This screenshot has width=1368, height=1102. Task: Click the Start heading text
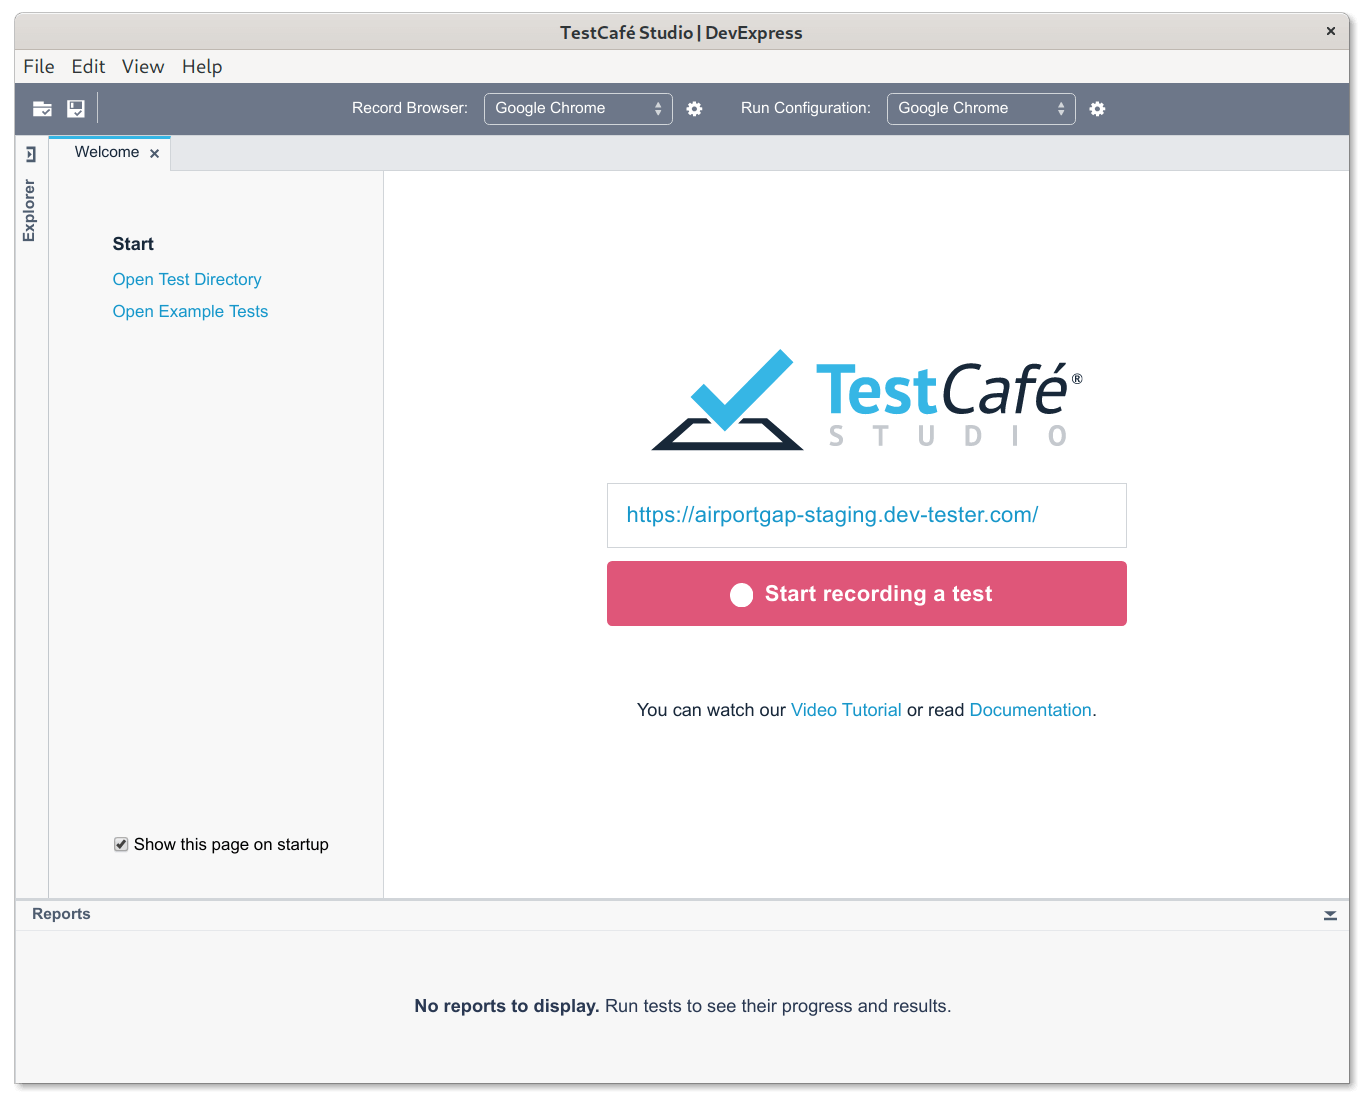[x=133, y=244]
